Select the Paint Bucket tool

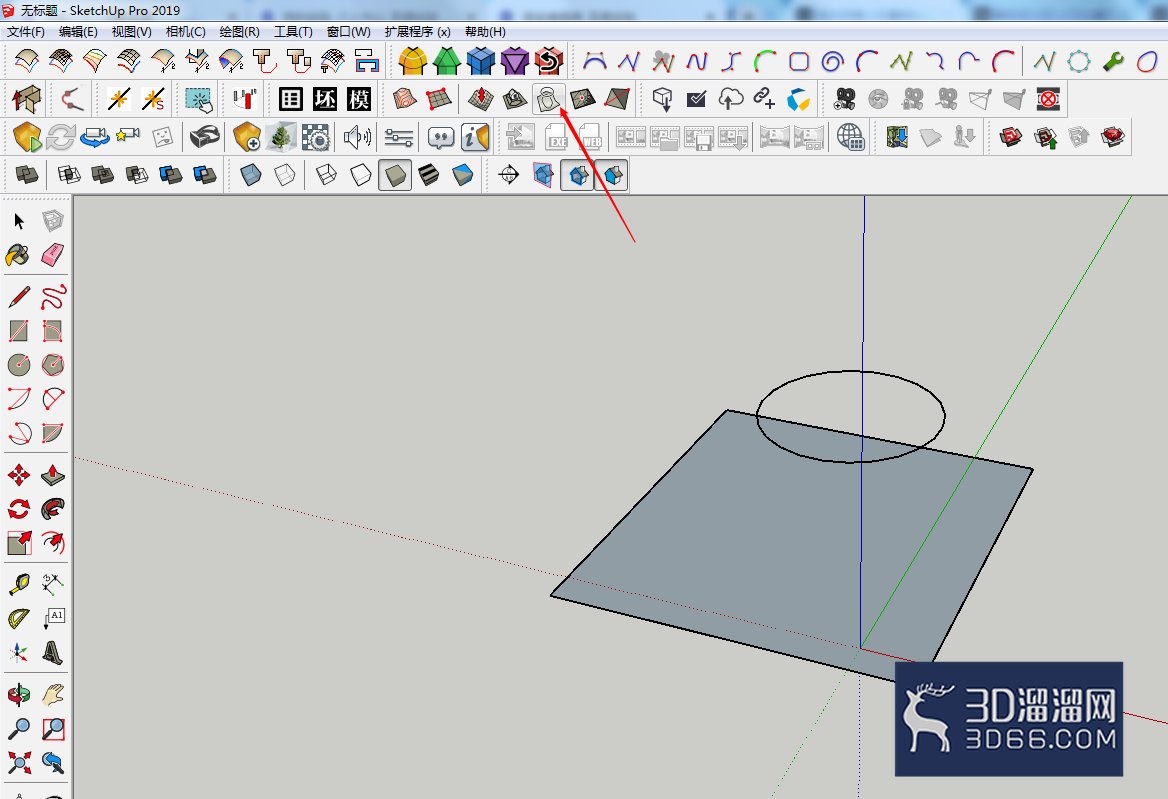19,255
